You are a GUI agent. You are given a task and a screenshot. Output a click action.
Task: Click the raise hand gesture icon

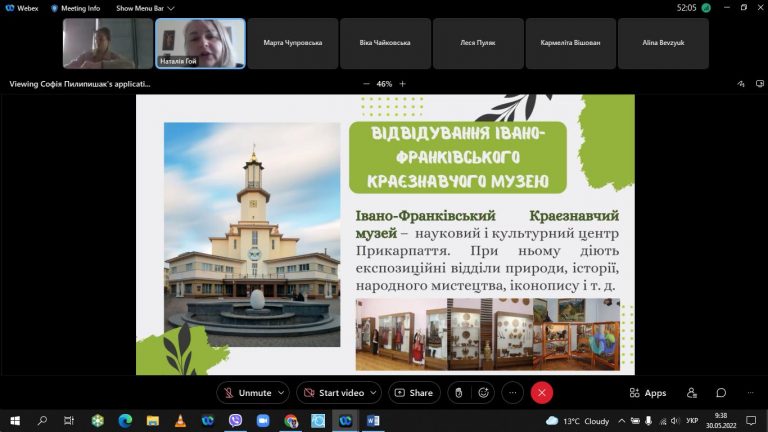(x=458, y=393)
